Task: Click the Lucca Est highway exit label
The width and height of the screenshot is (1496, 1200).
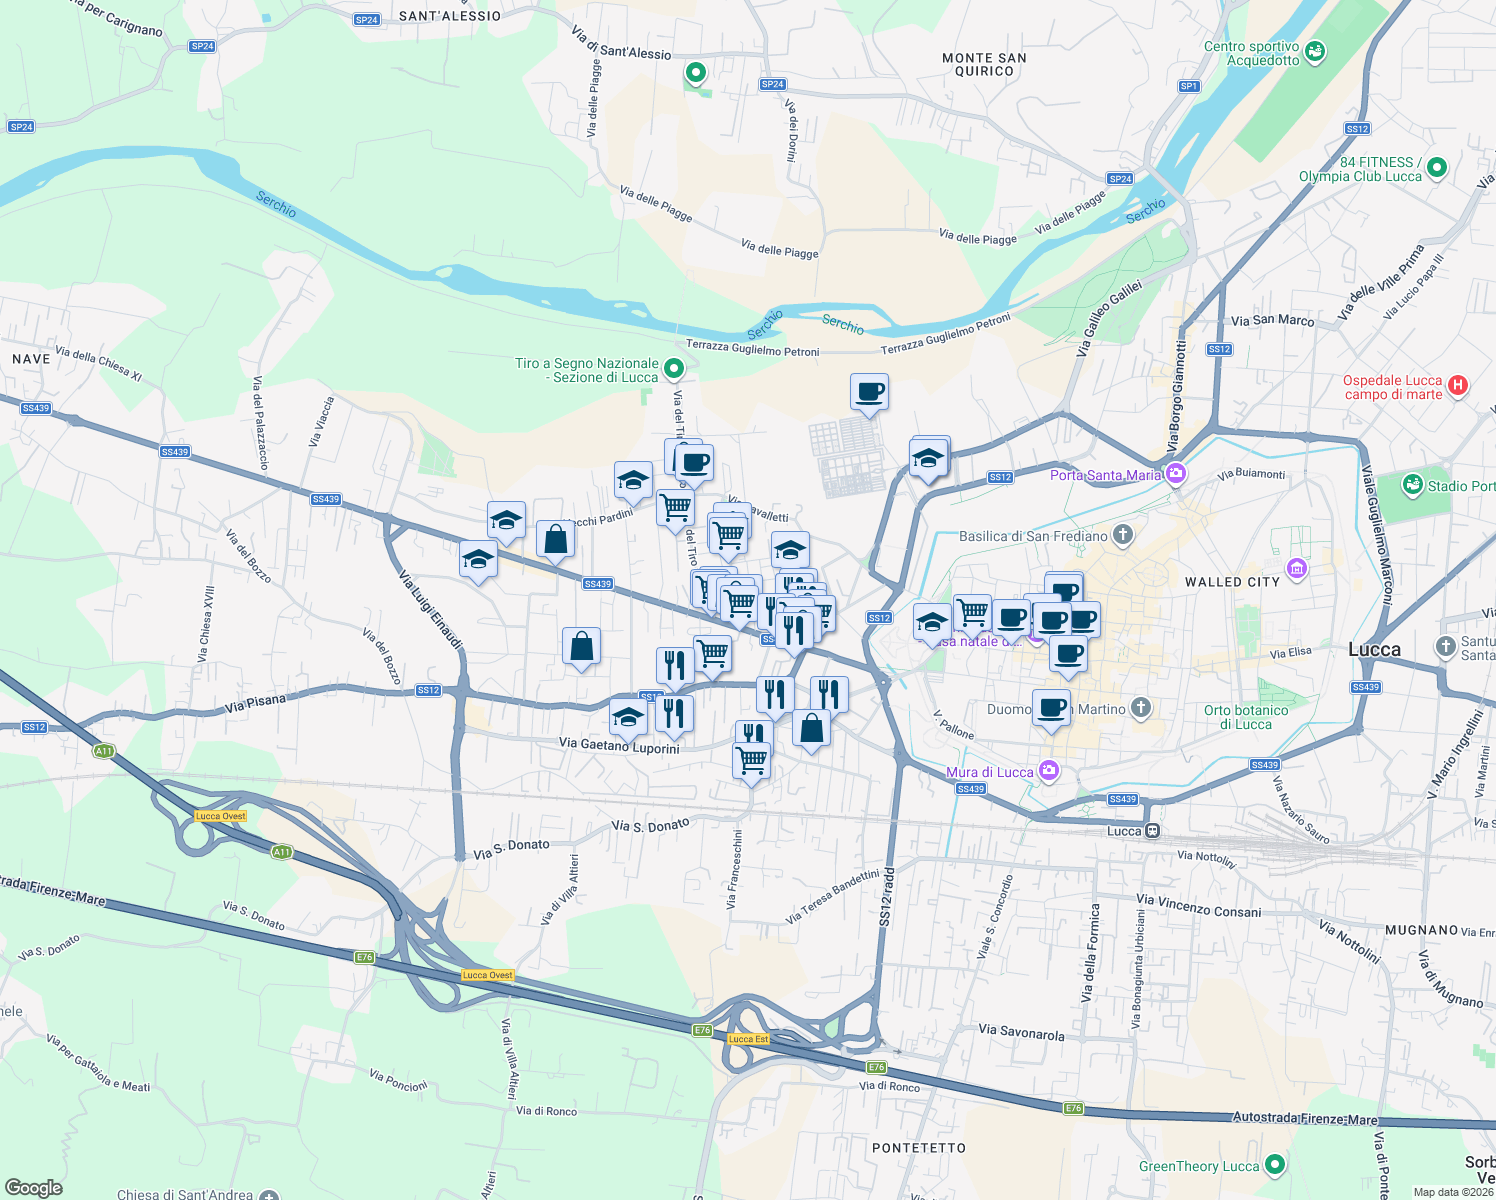Action: point(748,1040)
